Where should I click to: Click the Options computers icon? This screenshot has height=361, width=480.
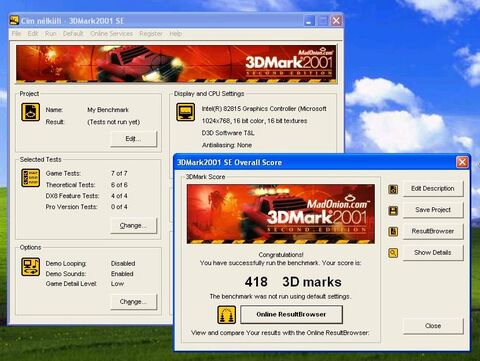click(31, 267)
